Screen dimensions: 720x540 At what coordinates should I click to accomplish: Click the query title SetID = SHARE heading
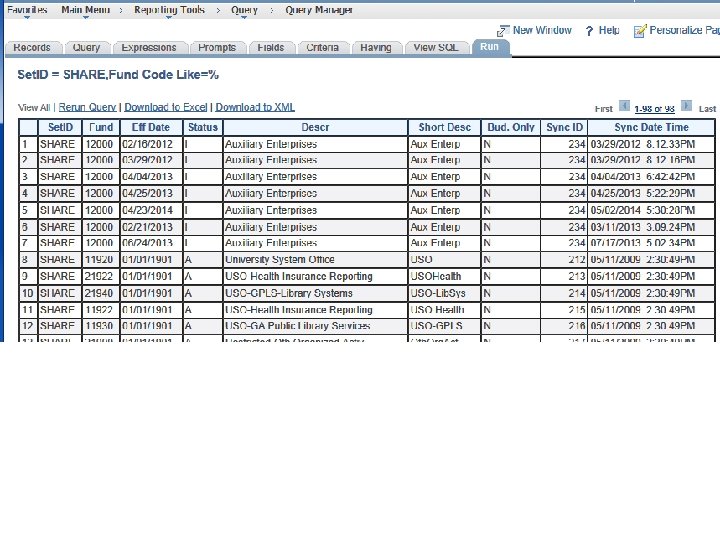point(118,75)
